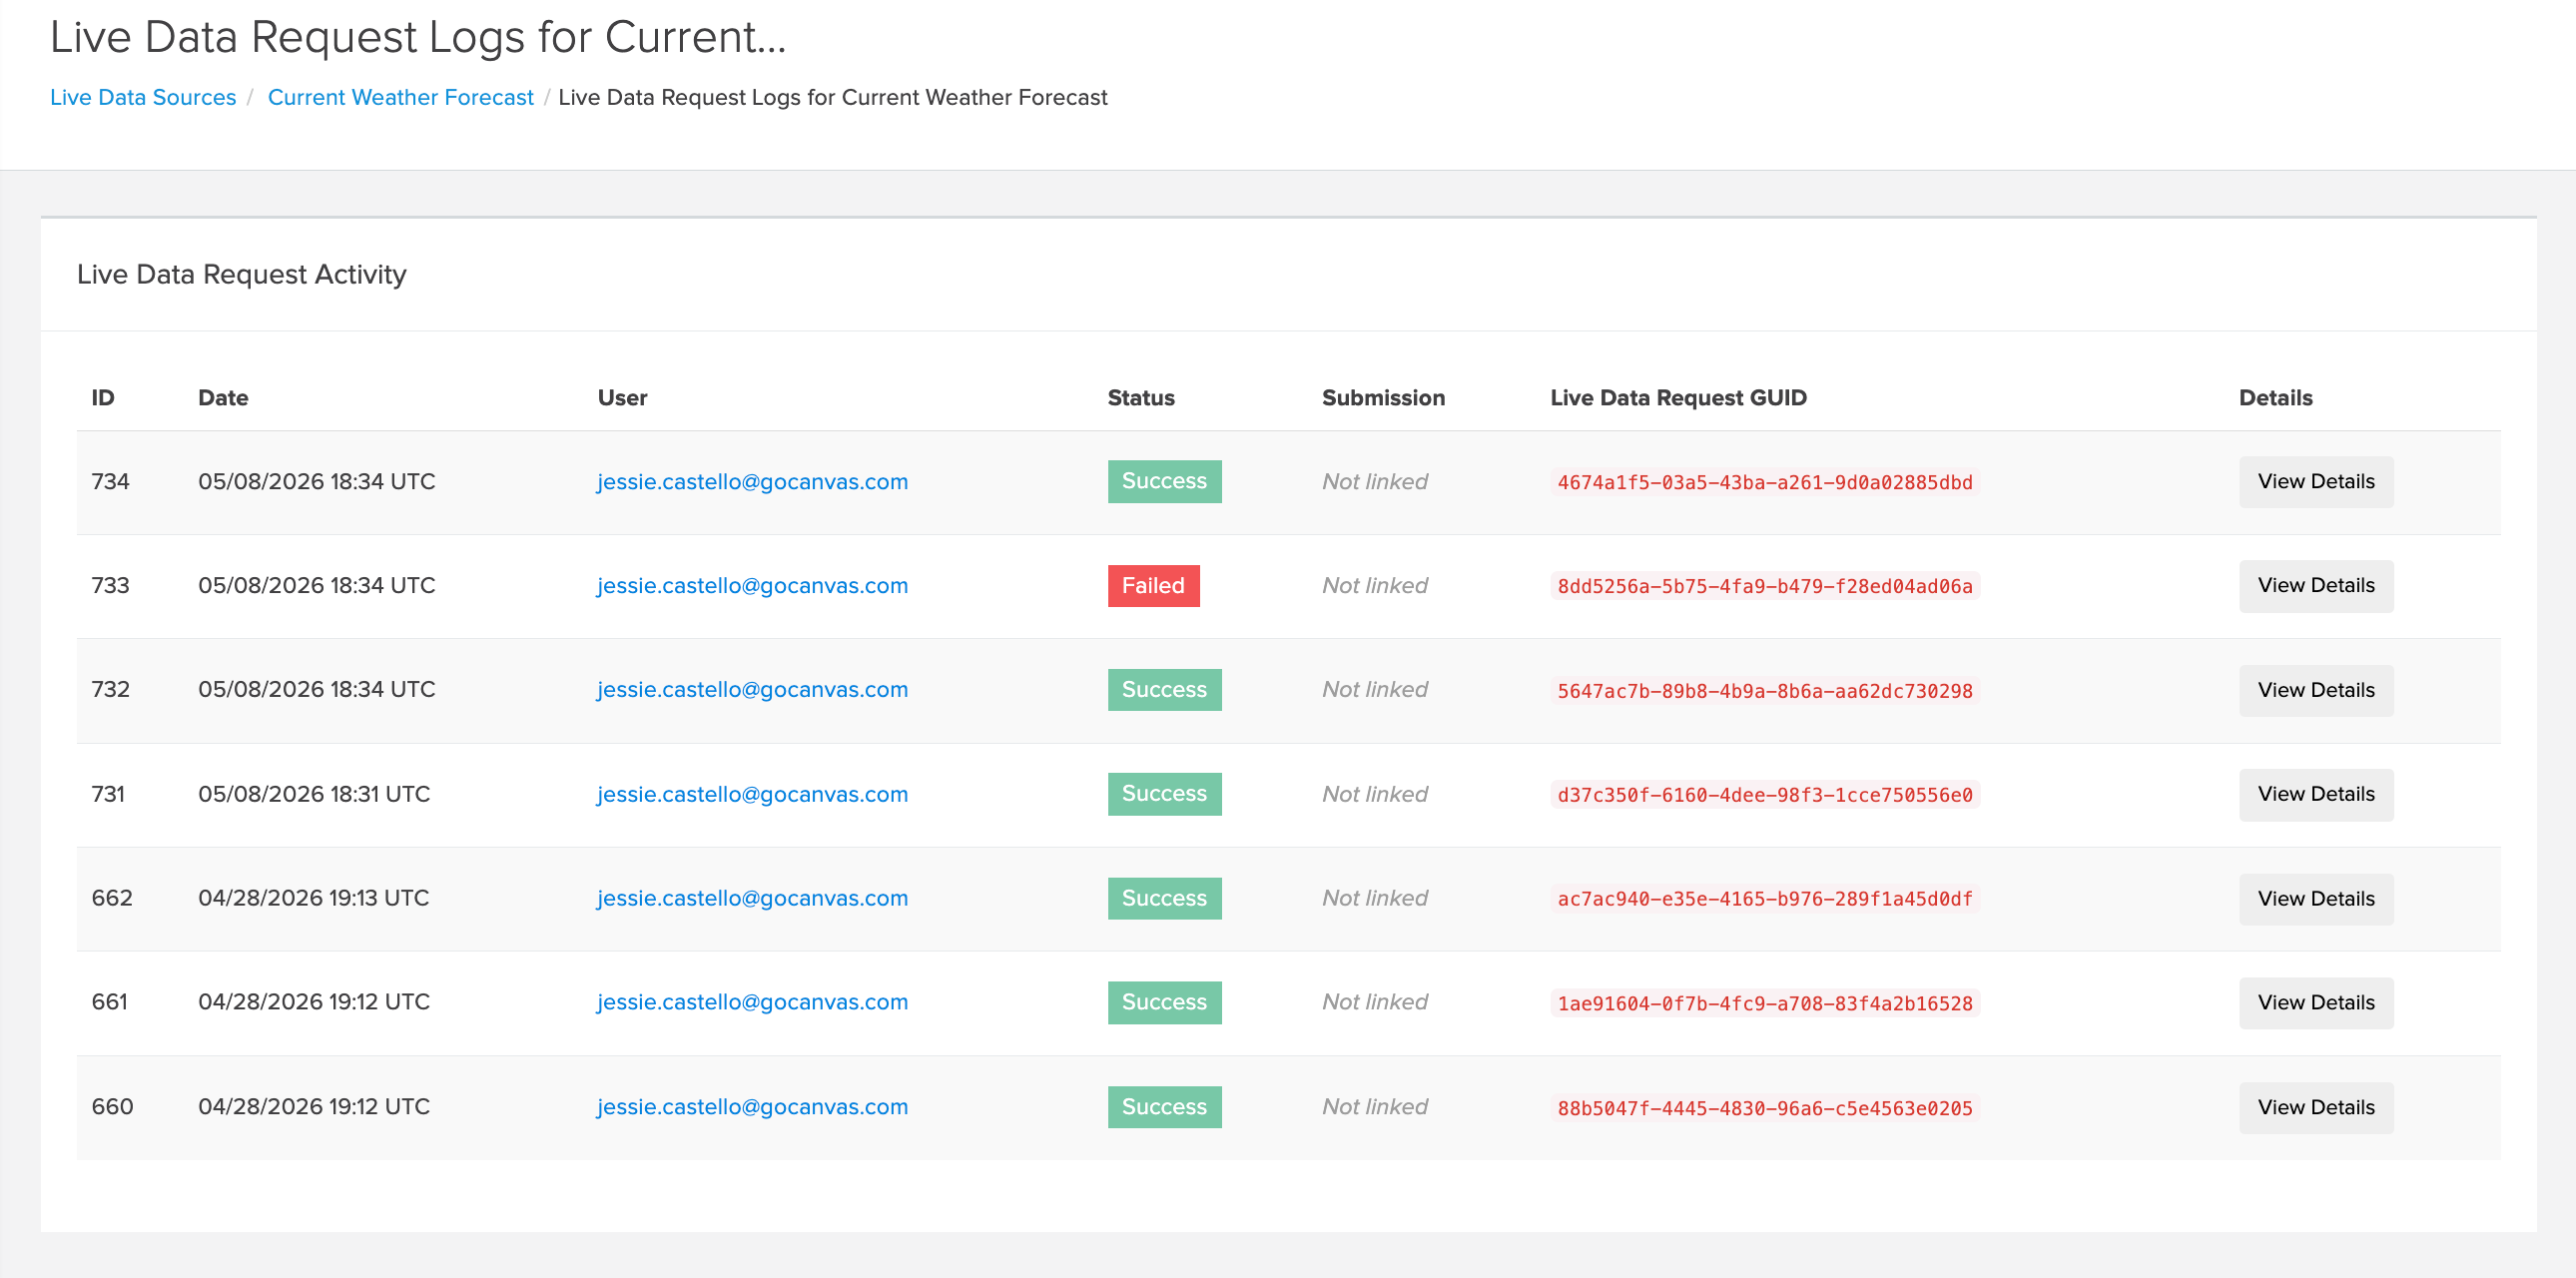Viewport: 2576px width, 1278px height.
Task: Open user email link in row 661
Action: (752, 1002)
